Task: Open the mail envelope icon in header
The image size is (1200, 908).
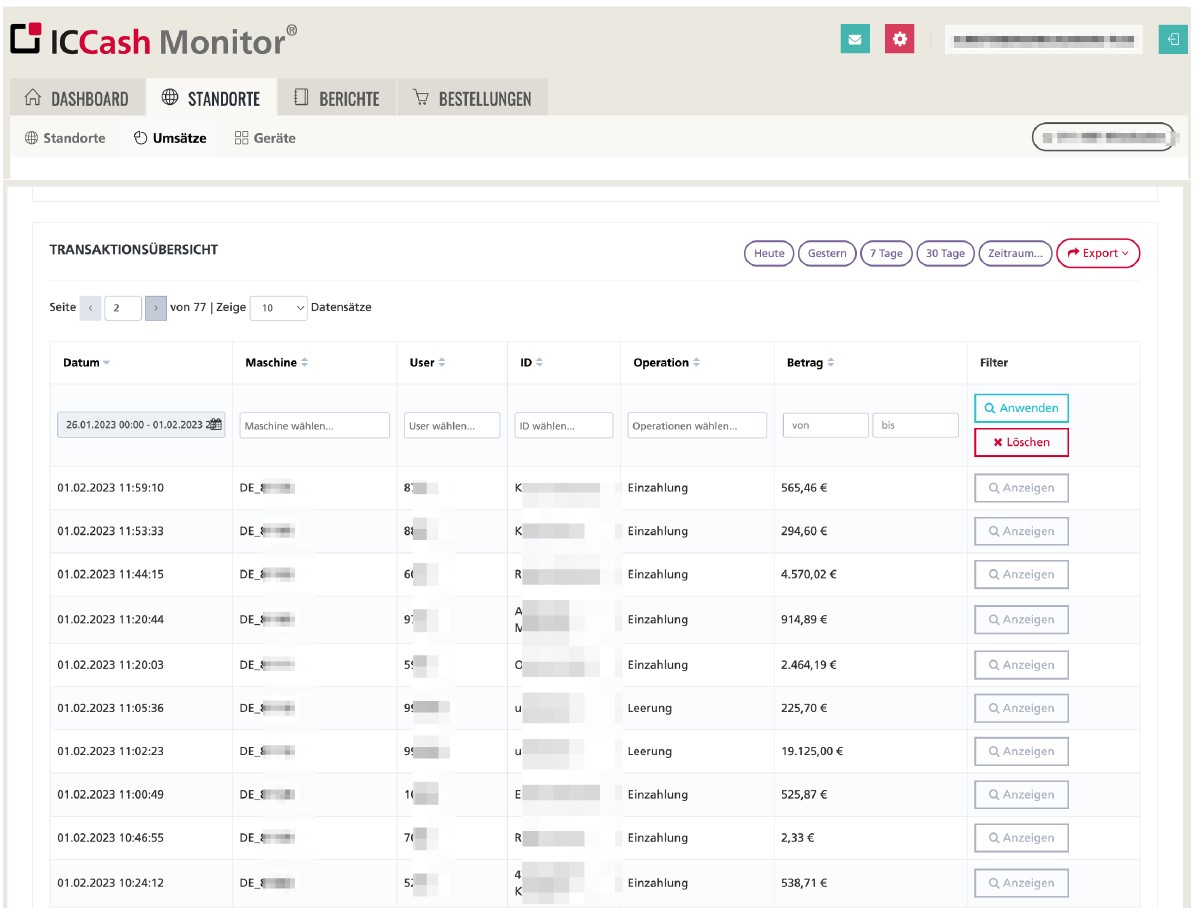Action: [854, 39]
